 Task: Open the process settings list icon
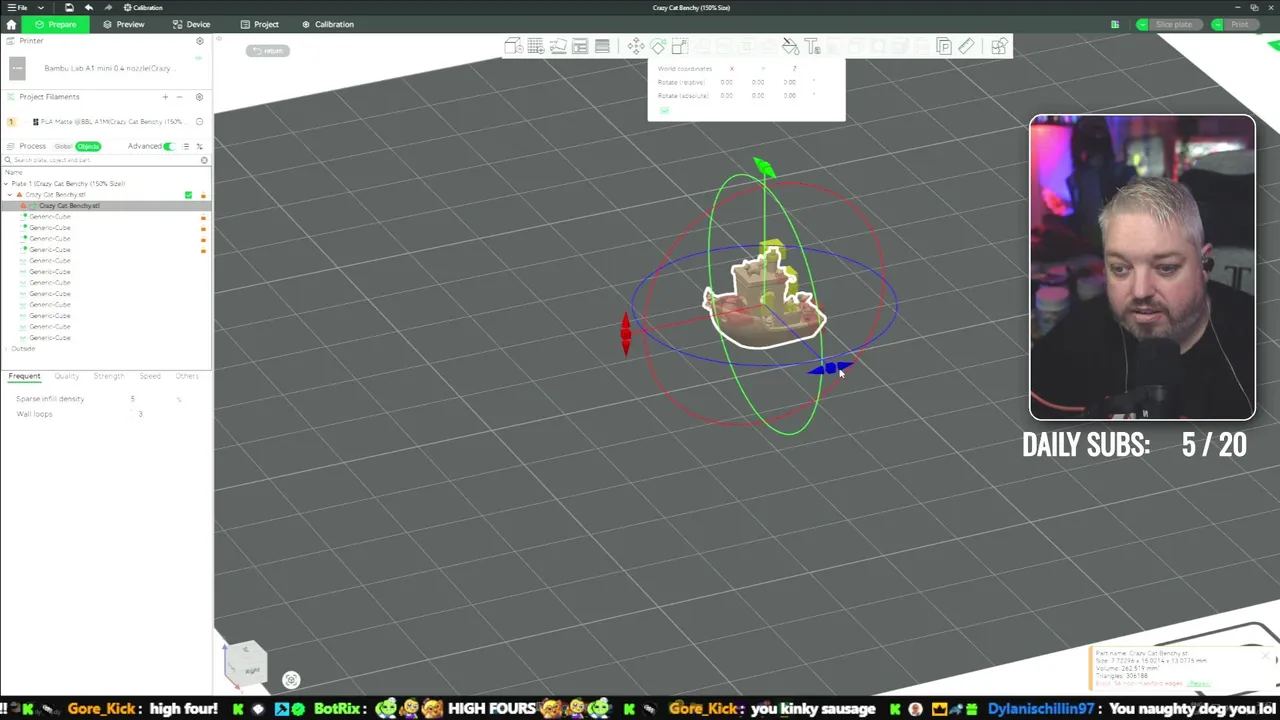pyautogui.click(x=185, y=146)
